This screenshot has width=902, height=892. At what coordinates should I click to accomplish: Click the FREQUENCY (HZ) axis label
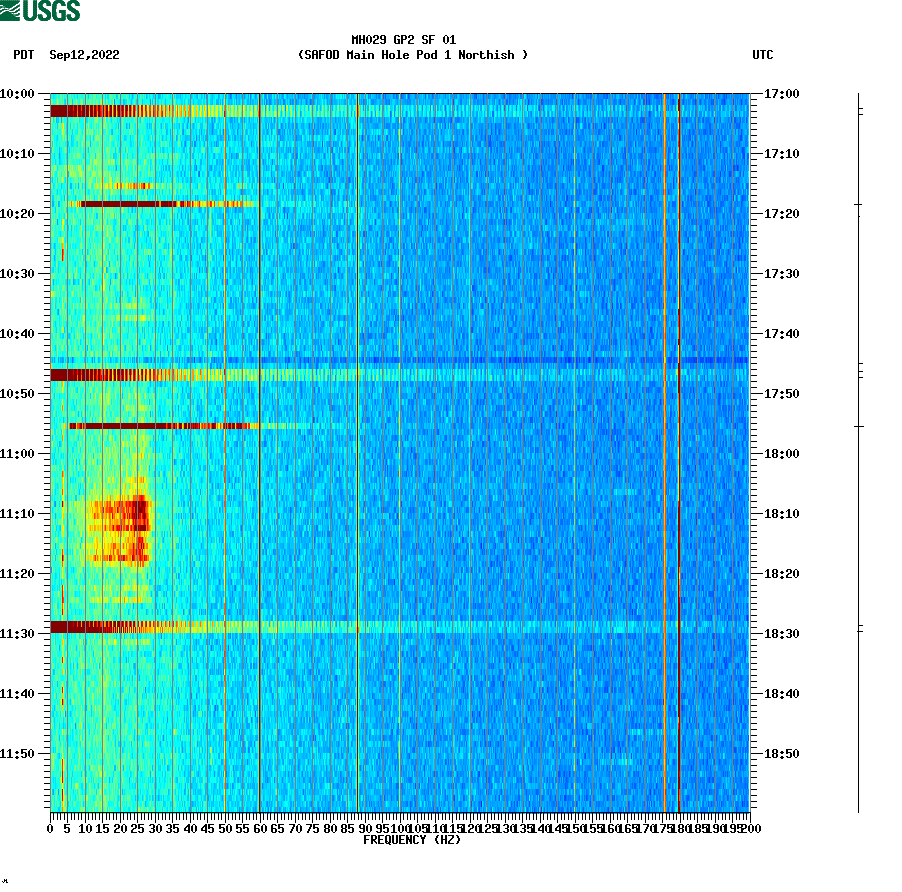point(414,841)
